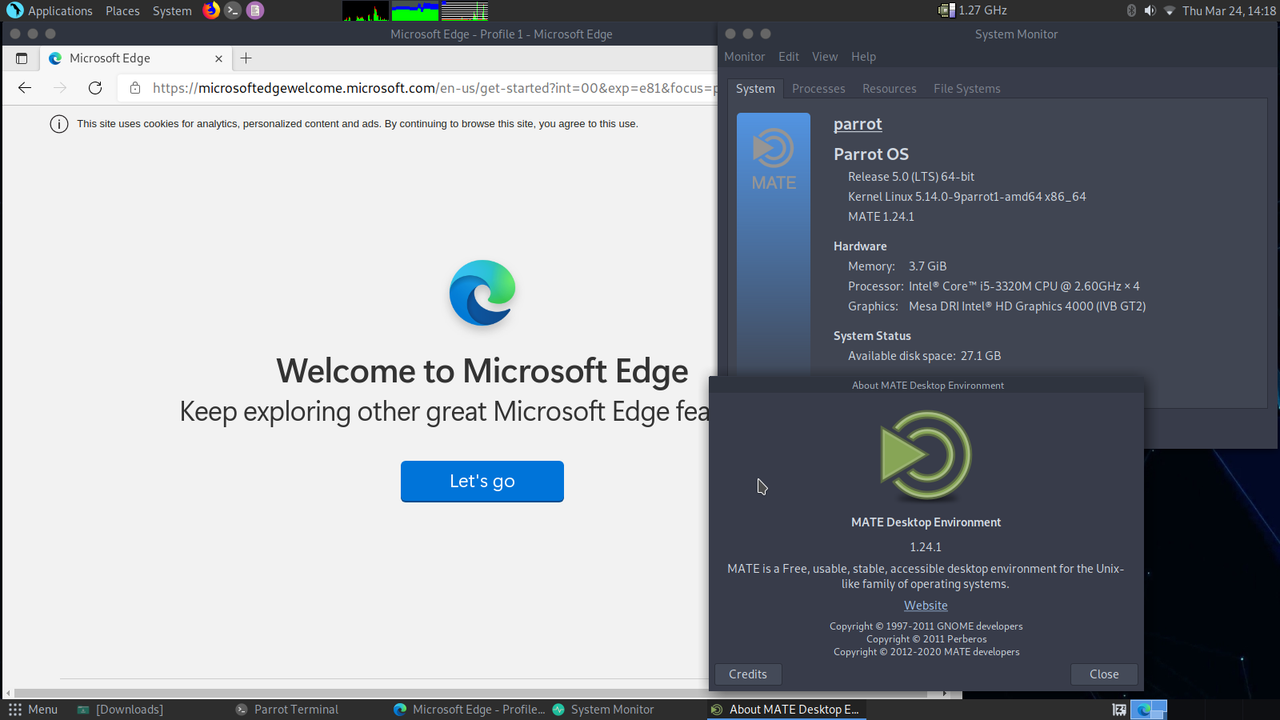1280x720 pixels.
Task: Open the terminal launcher in top panel
Action: [233, 11]
